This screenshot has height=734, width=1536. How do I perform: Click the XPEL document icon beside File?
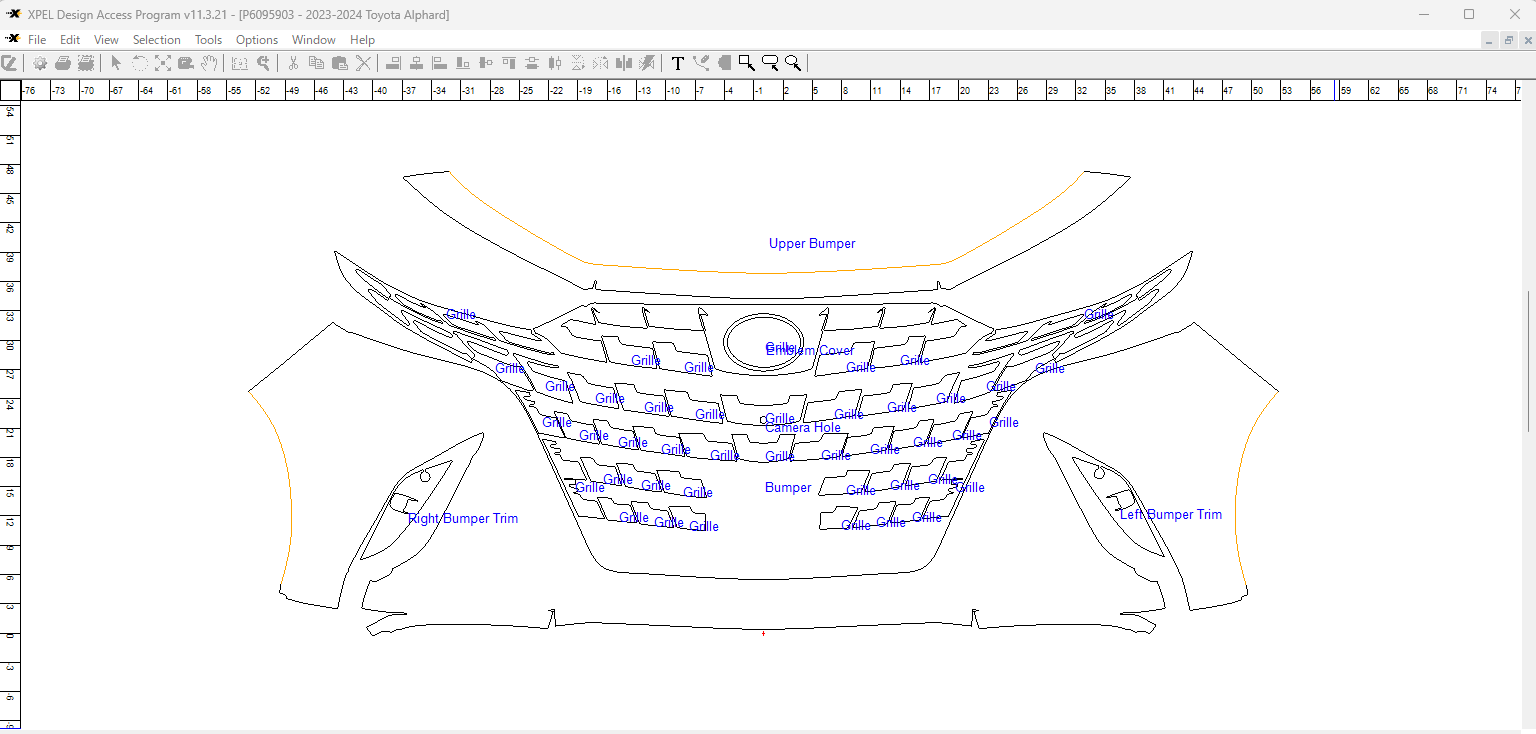13,39
